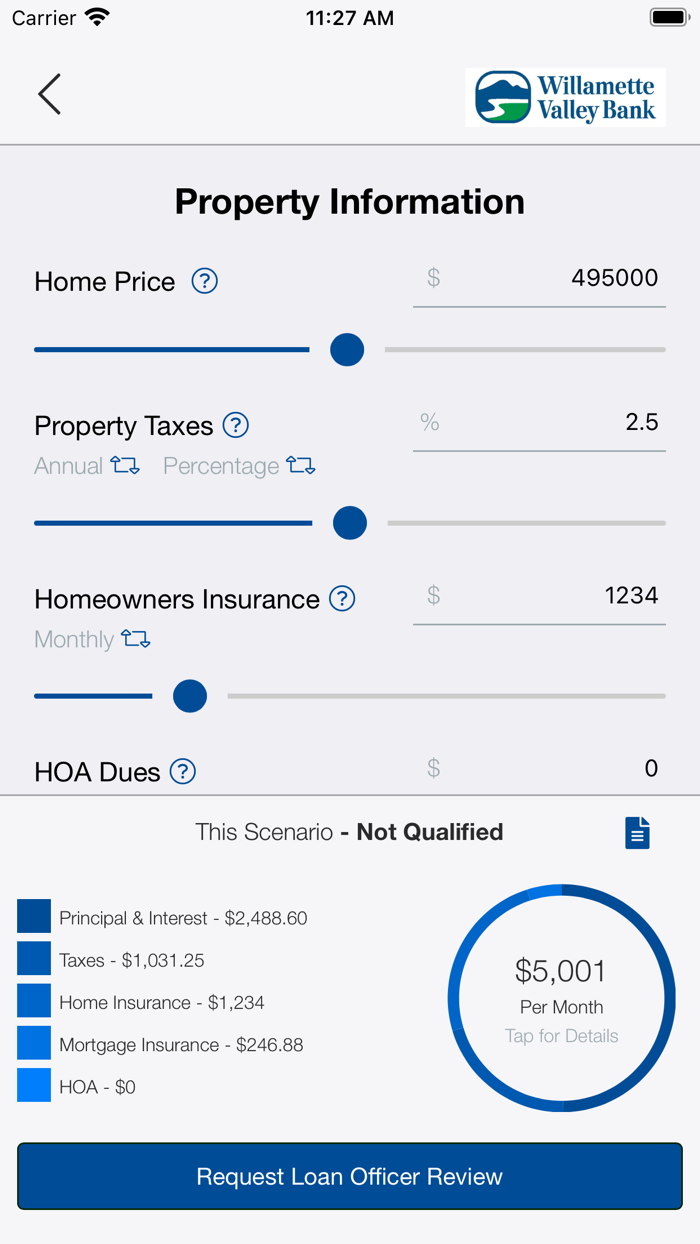Image resolution: width=700 pixels, height=1244 pixels.
Task: Tap the Home Price slider handle
Action: tap(347, 350)
